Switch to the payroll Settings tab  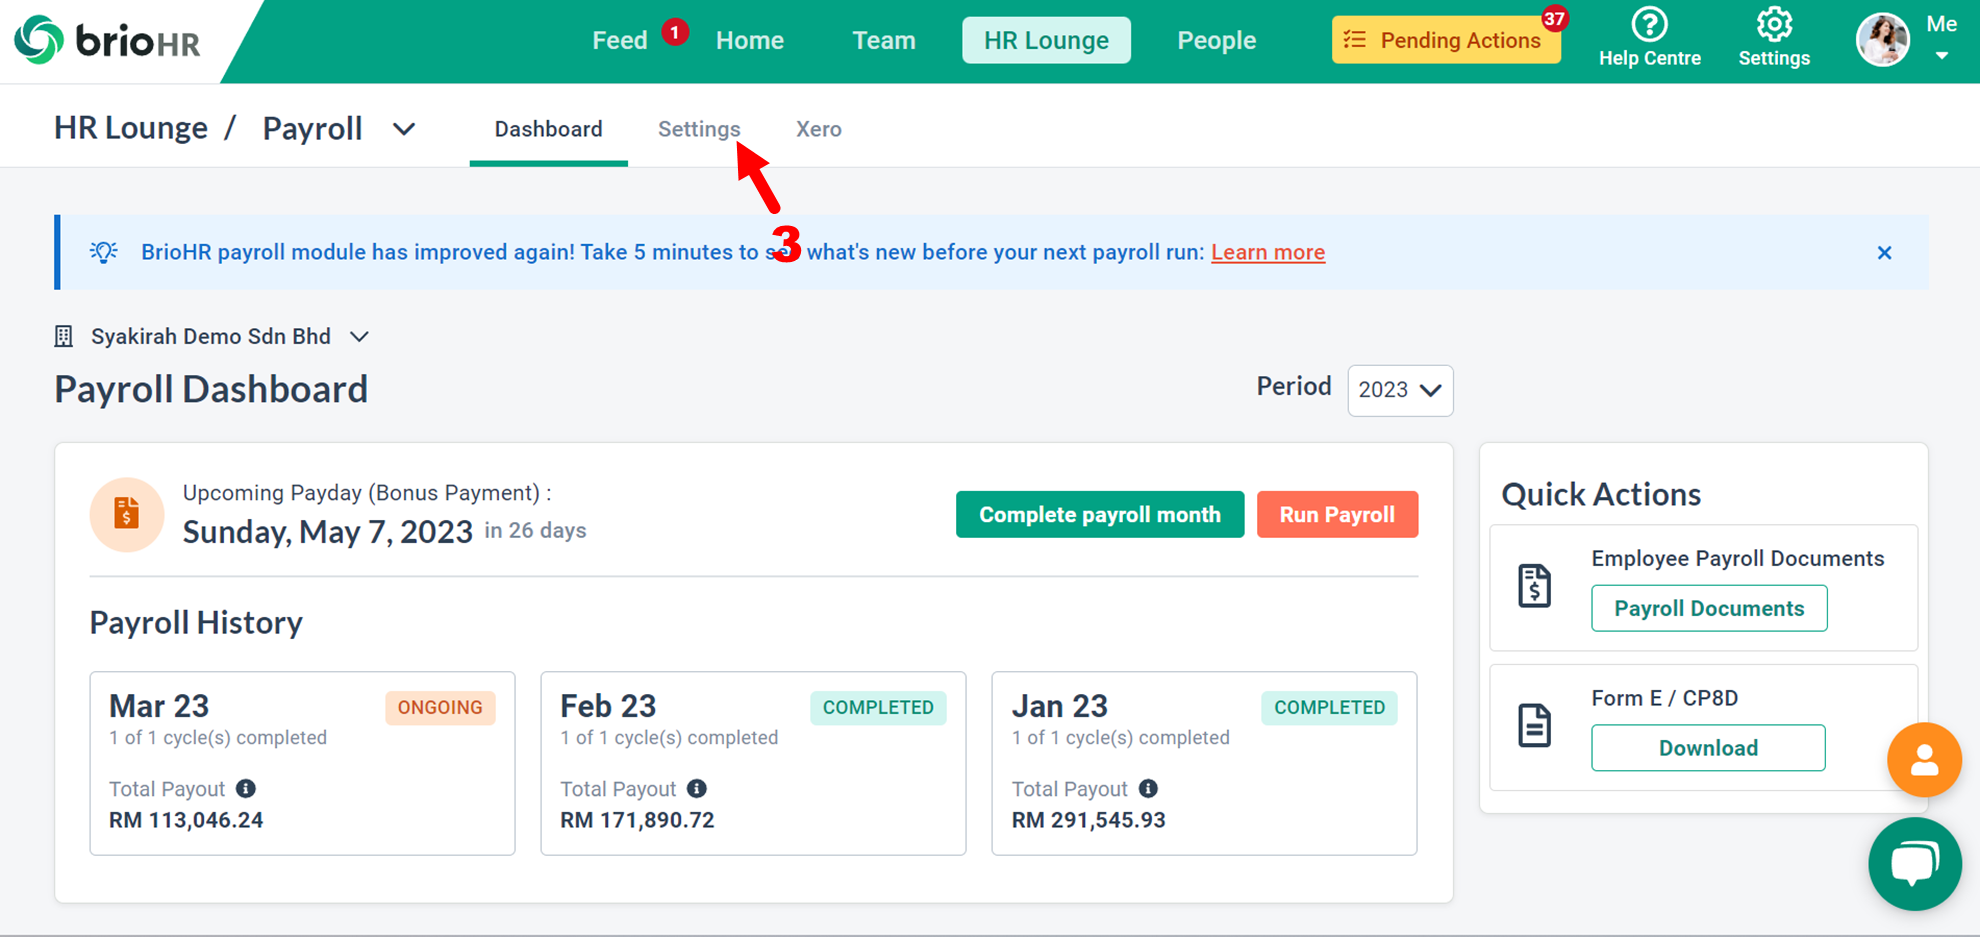click(699, 129)
